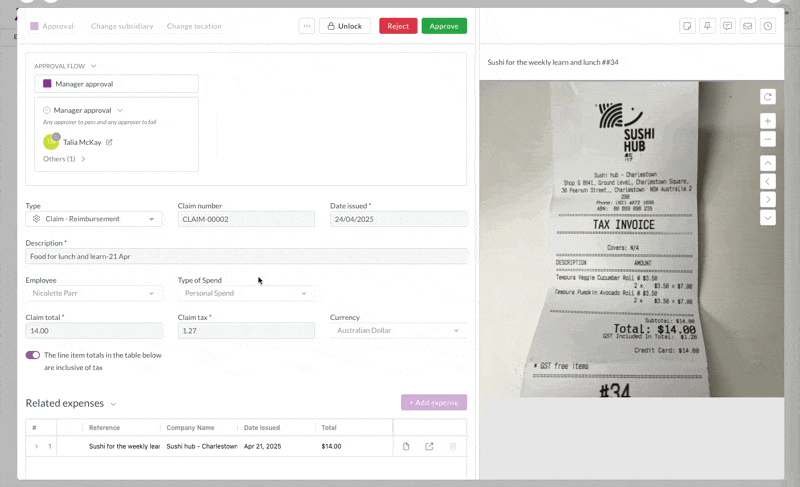Screen dimensions: 800x487
Task: Click the purple Approval status square
Action: point(34,26)
